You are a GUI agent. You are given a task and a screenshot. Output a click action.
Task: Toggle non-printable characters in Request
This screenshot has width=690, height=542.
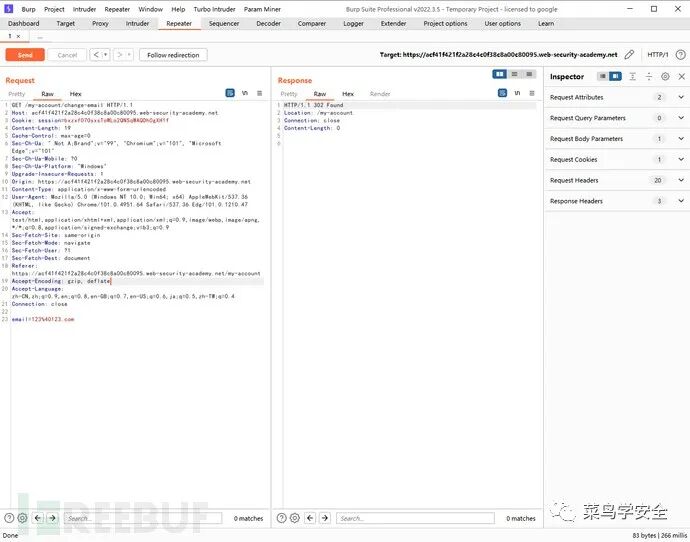tap(245, 93)
